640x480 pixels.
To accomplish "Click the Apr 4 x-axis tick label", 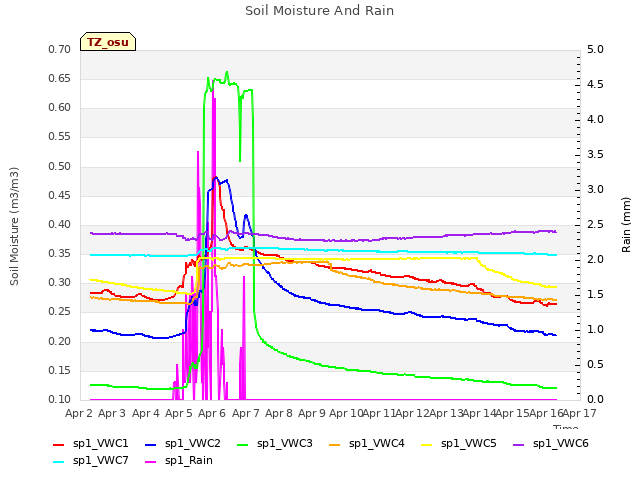I will (x=146, y=413).
